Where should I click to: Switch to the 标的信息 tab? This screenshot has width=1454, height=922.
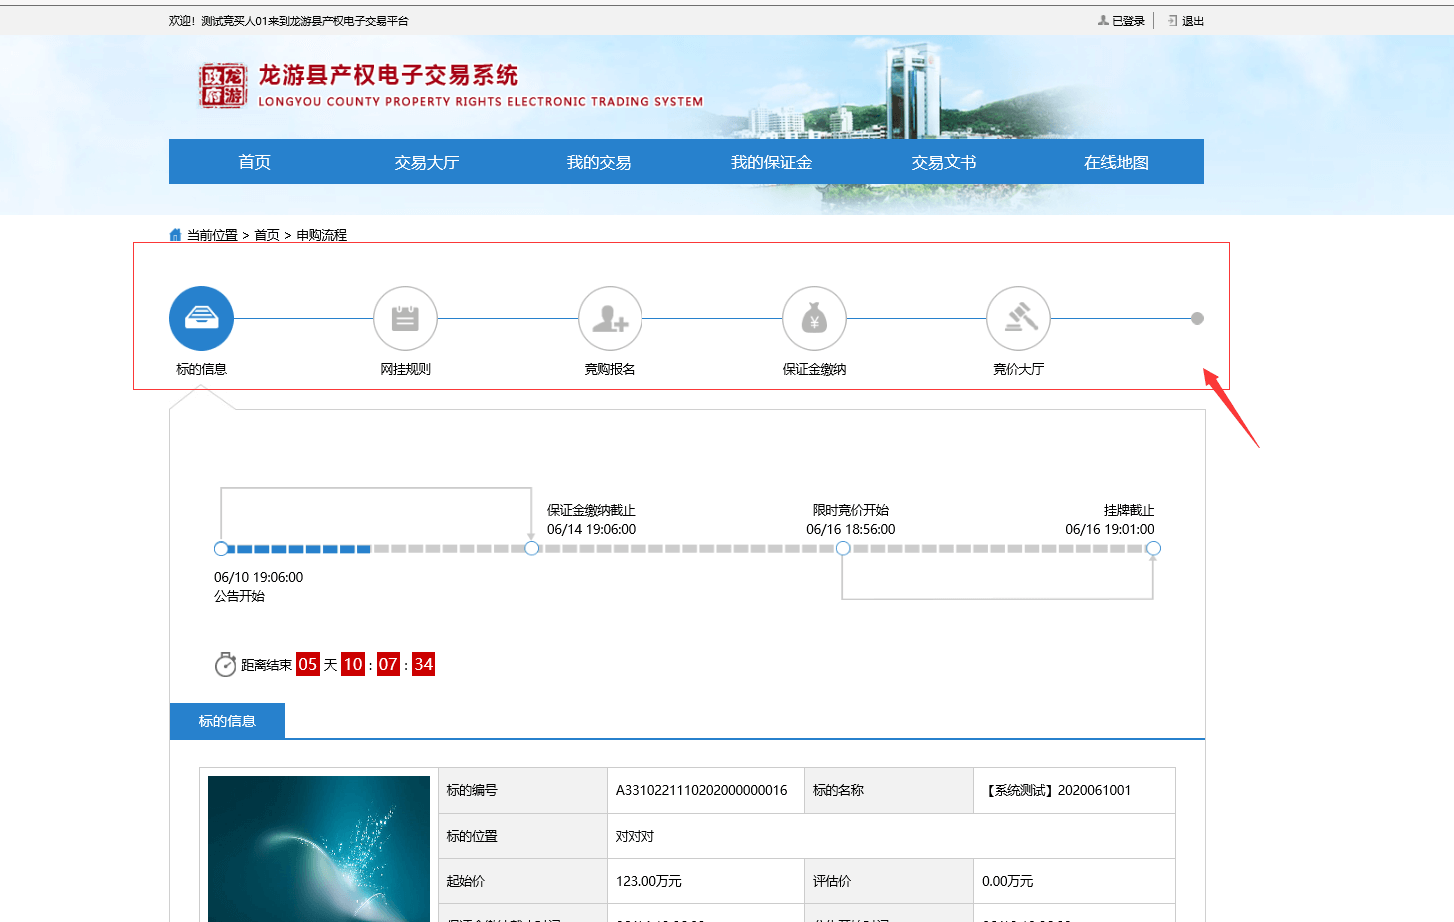[227, 721]
